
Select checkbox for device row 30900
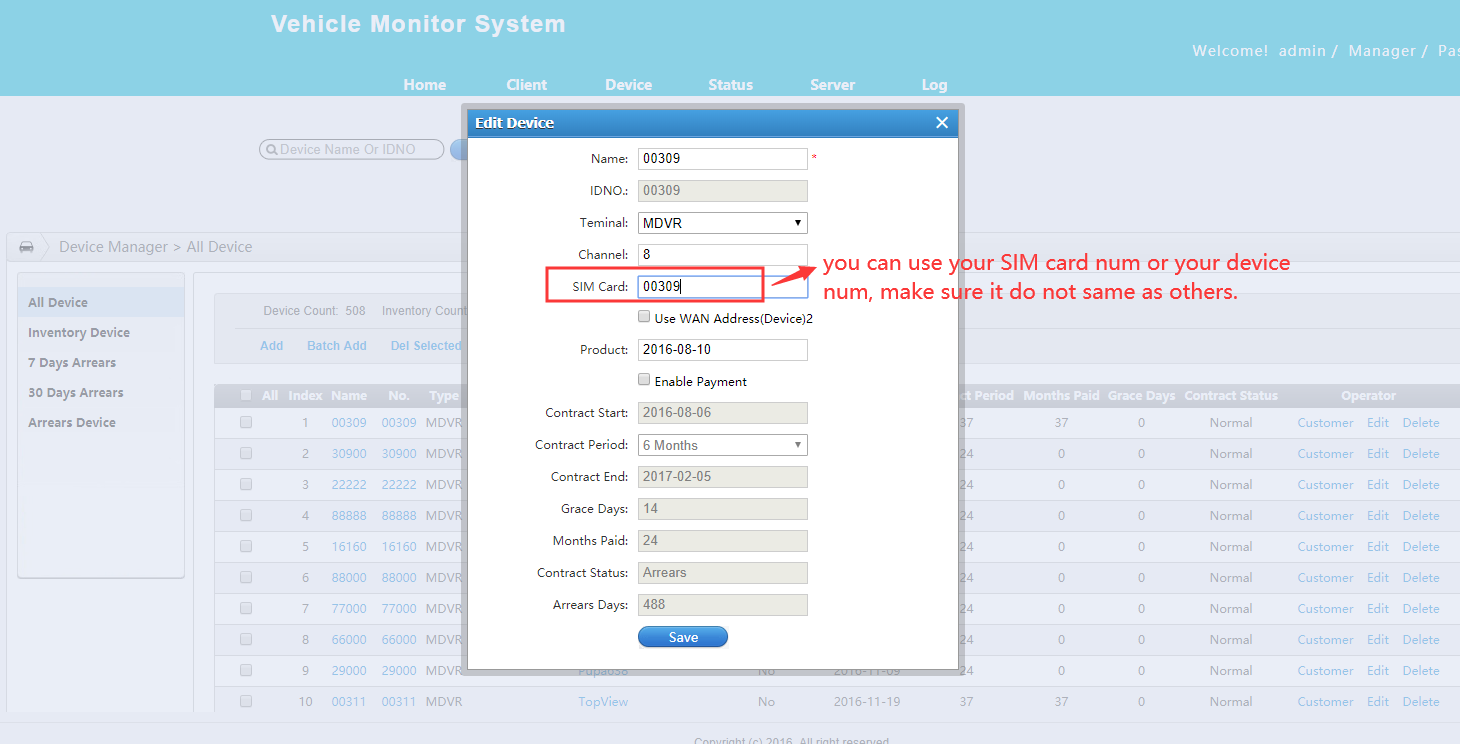click(246, 453)
